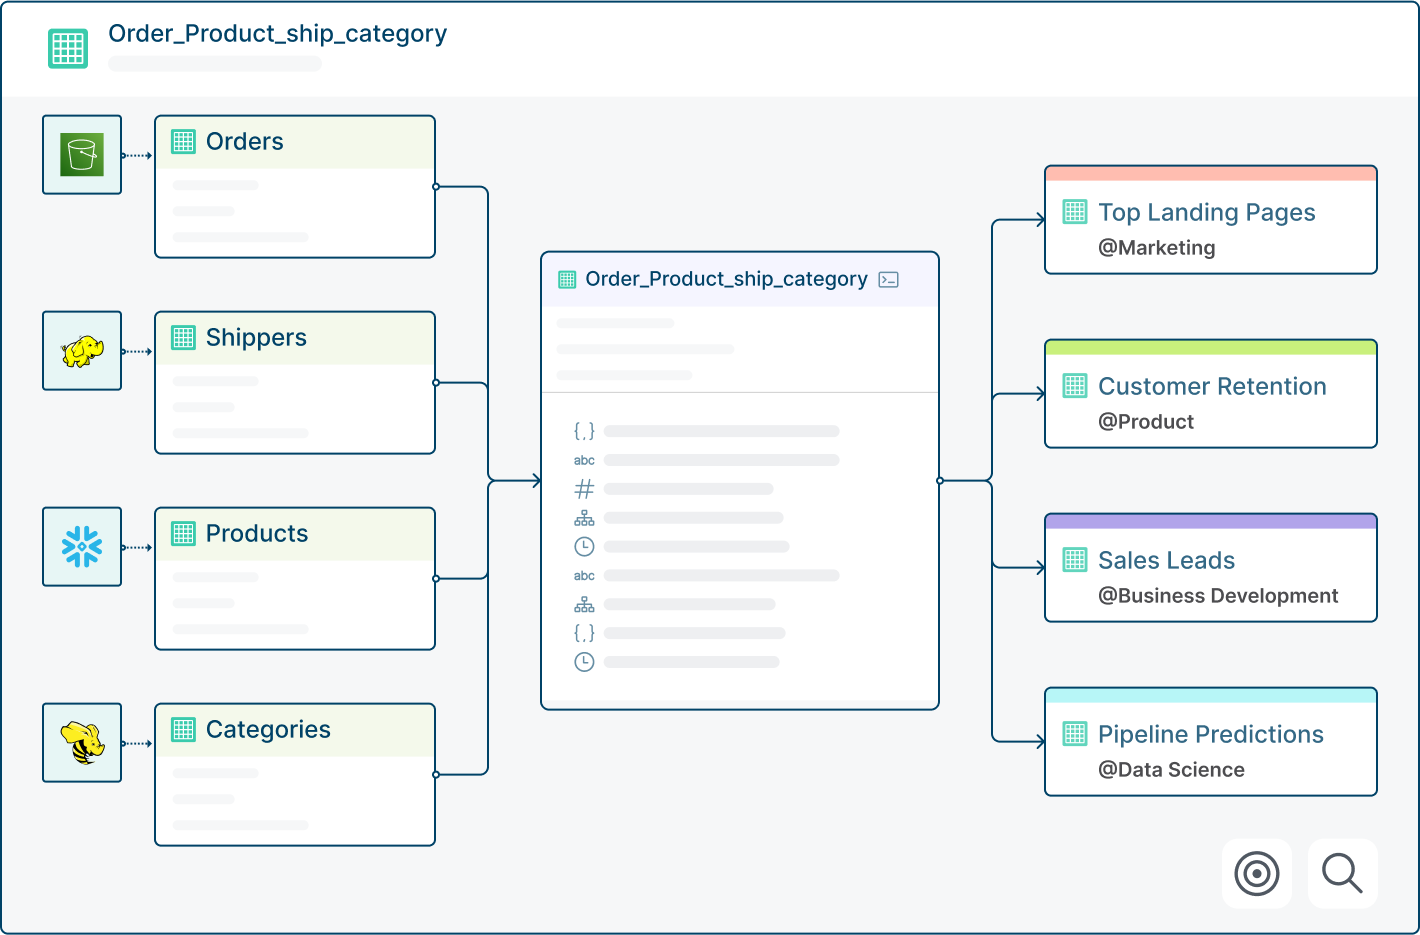Open the Sales Leads card

pos(1211,568)
